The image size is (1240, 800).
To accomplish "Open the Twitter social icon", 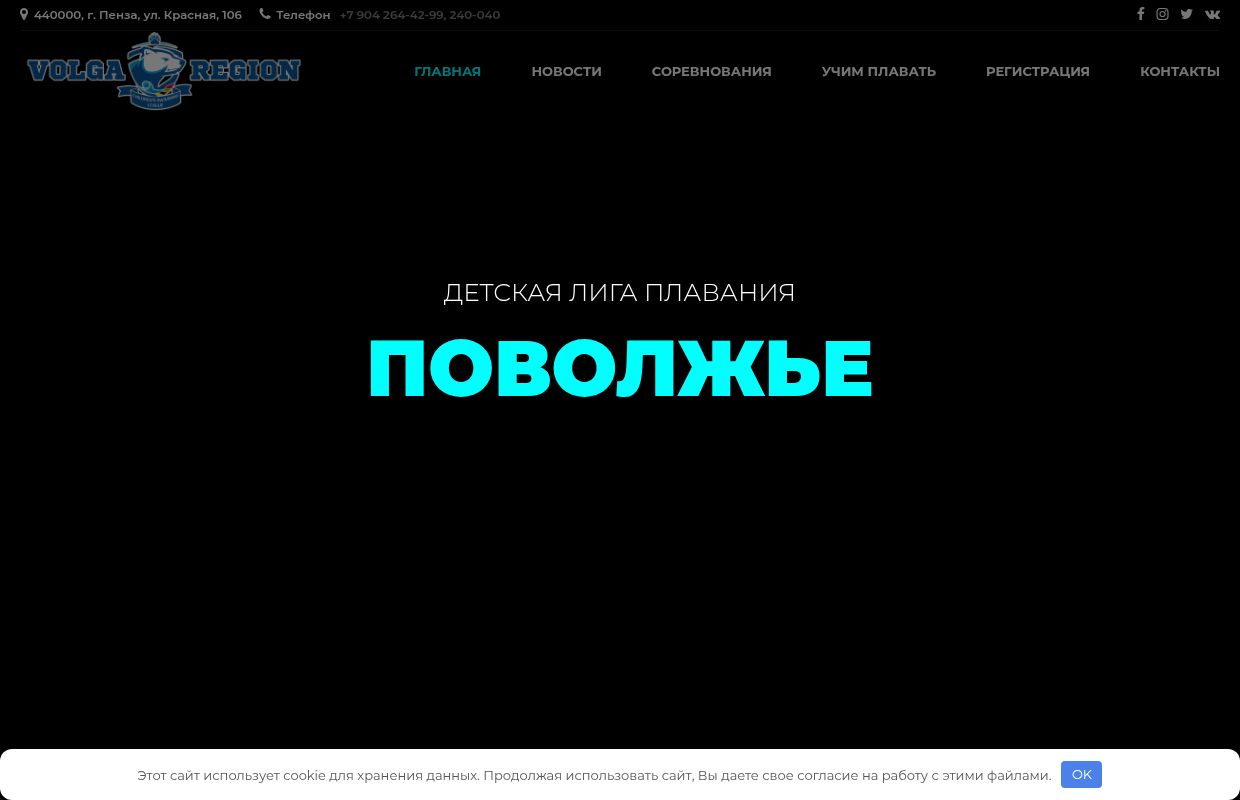I will pyautogui.click(x=1186, y=14).
